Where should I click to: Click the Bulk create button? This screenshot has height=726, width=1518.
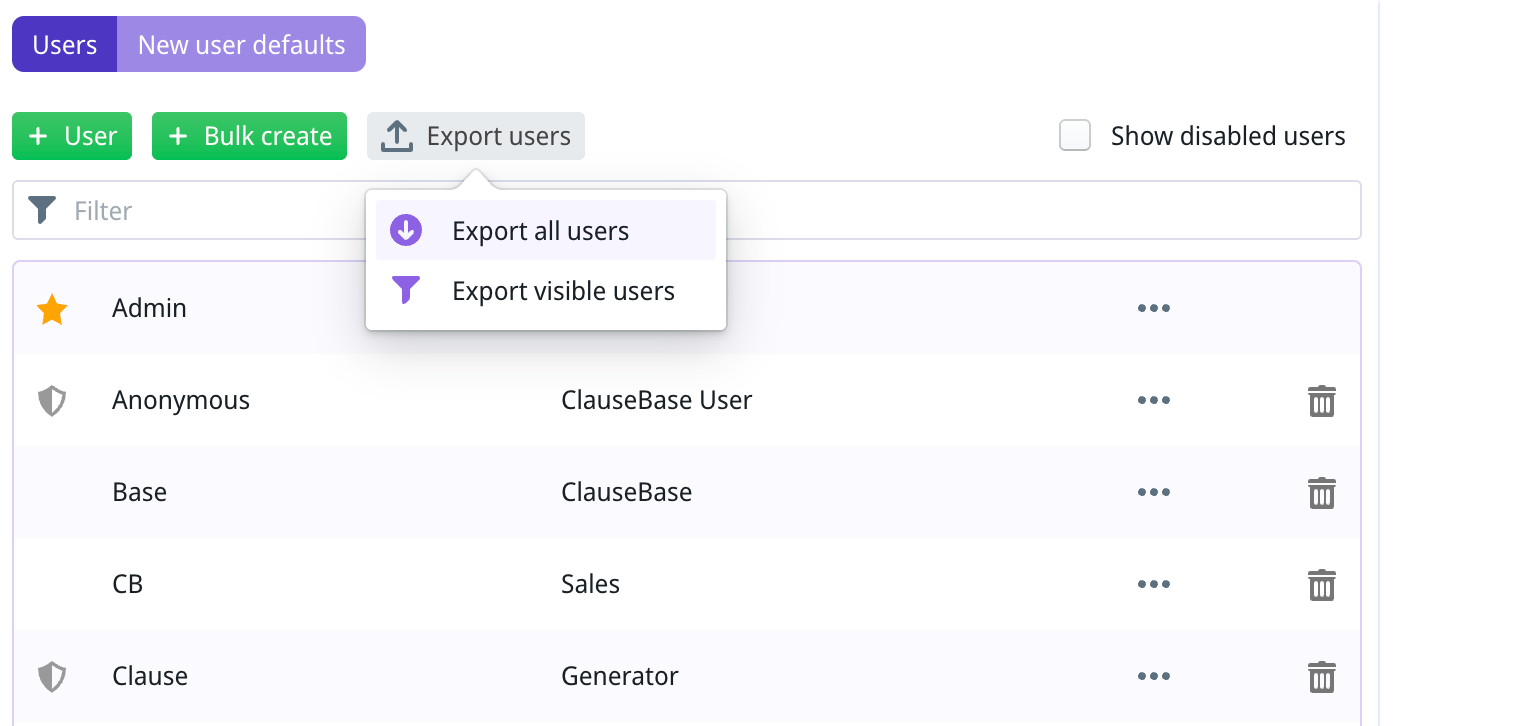pyautogui.click(x=249, y=136)
